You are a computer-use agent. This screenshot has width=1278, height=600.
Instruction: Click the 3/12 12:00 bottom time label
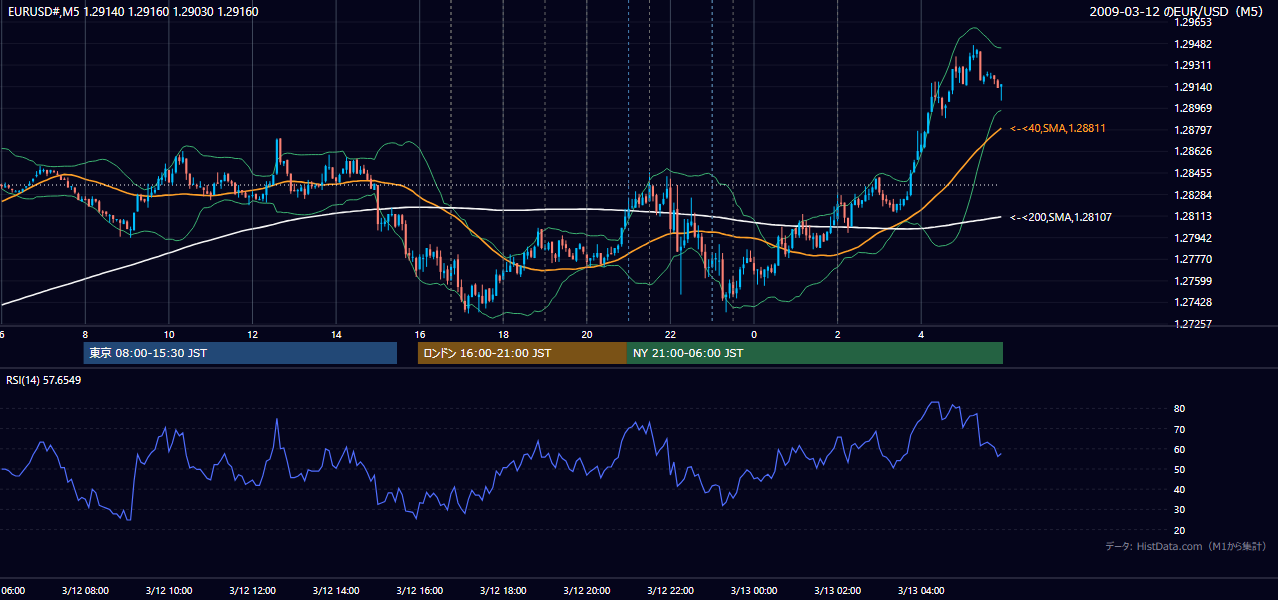(x=252, y=590)
